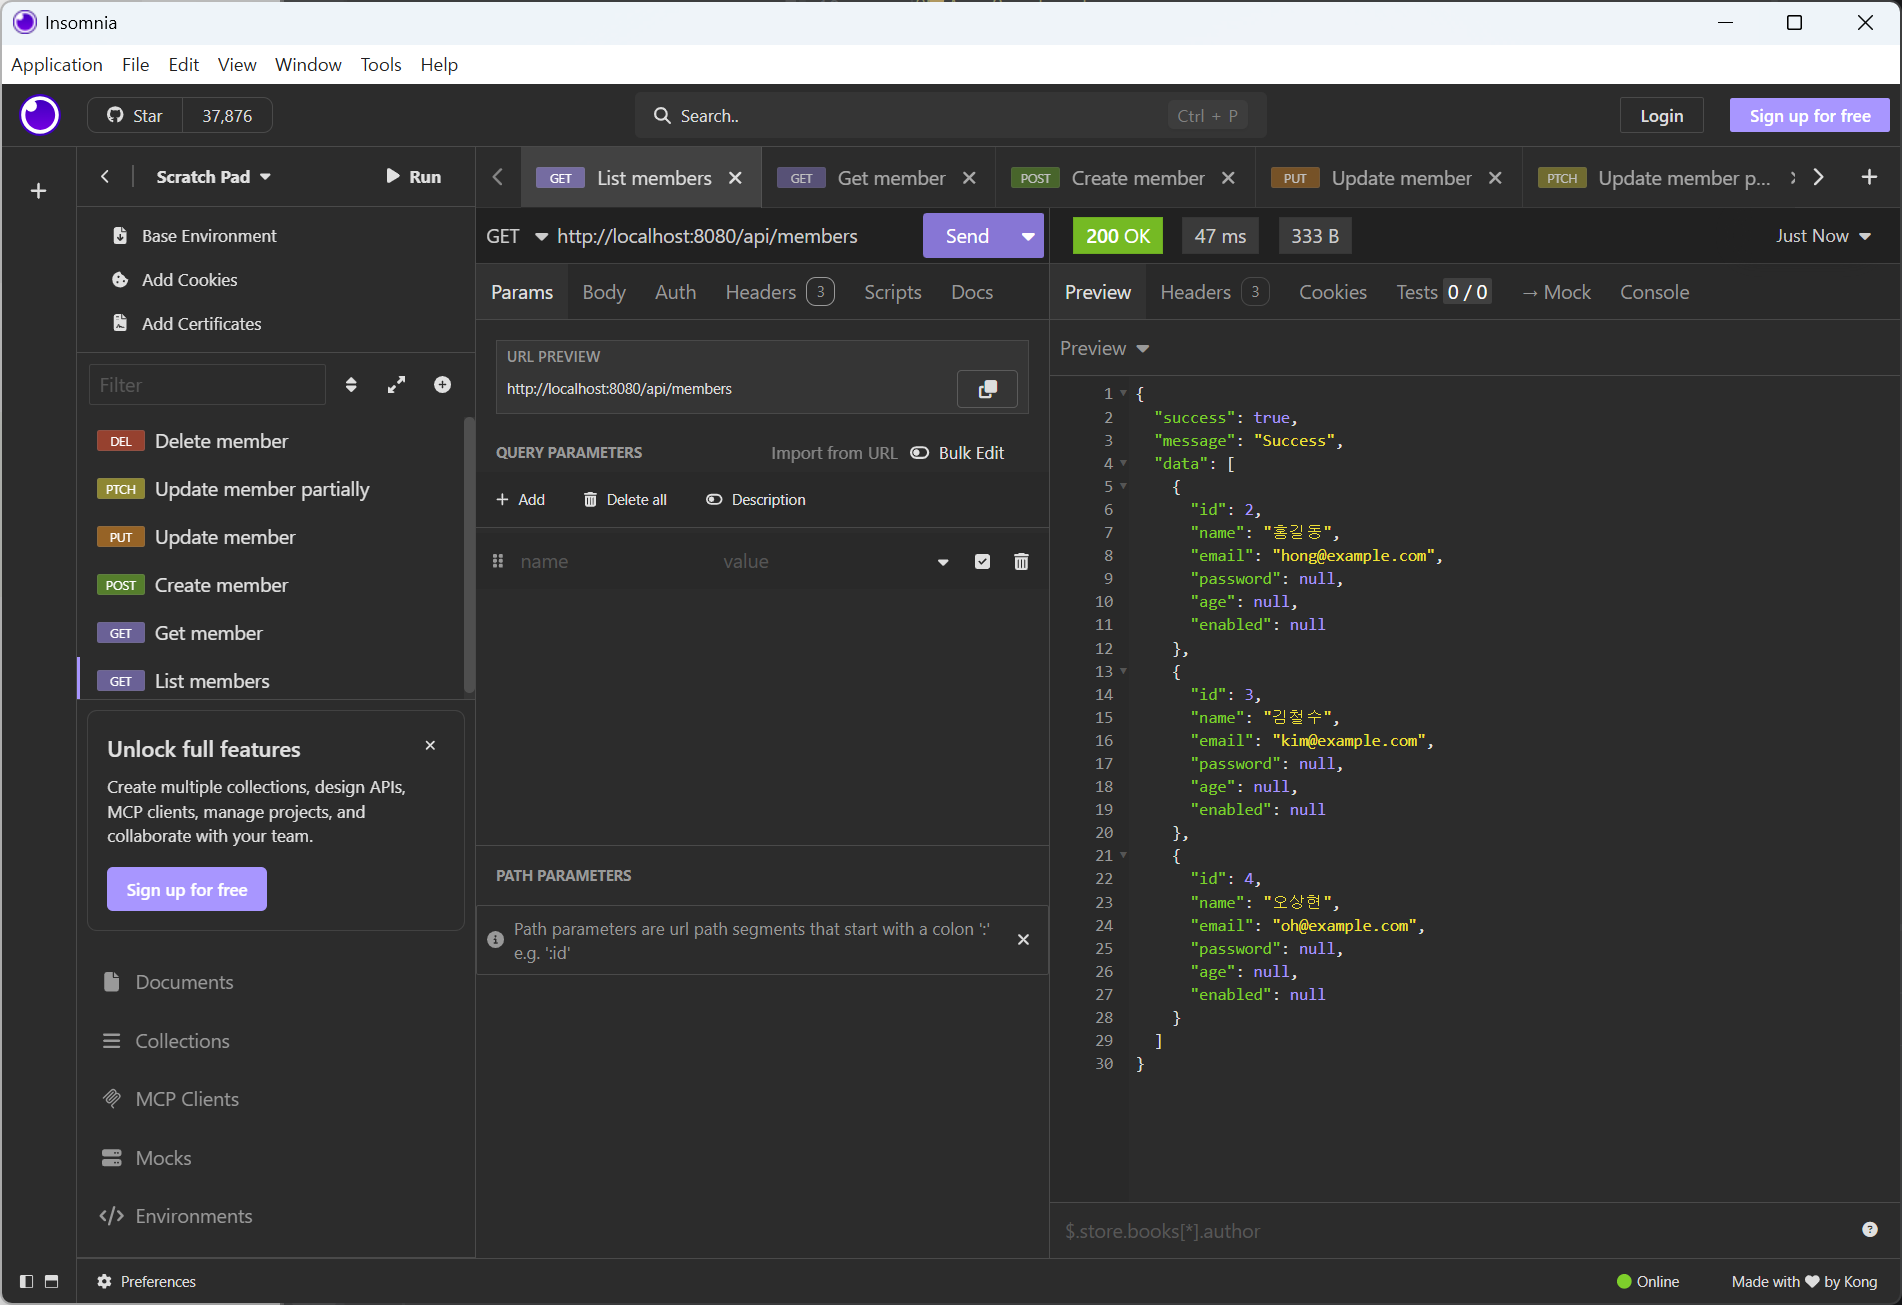Toggle the Bulk Edit switch
The image size is (1902, 1305).
919,453
